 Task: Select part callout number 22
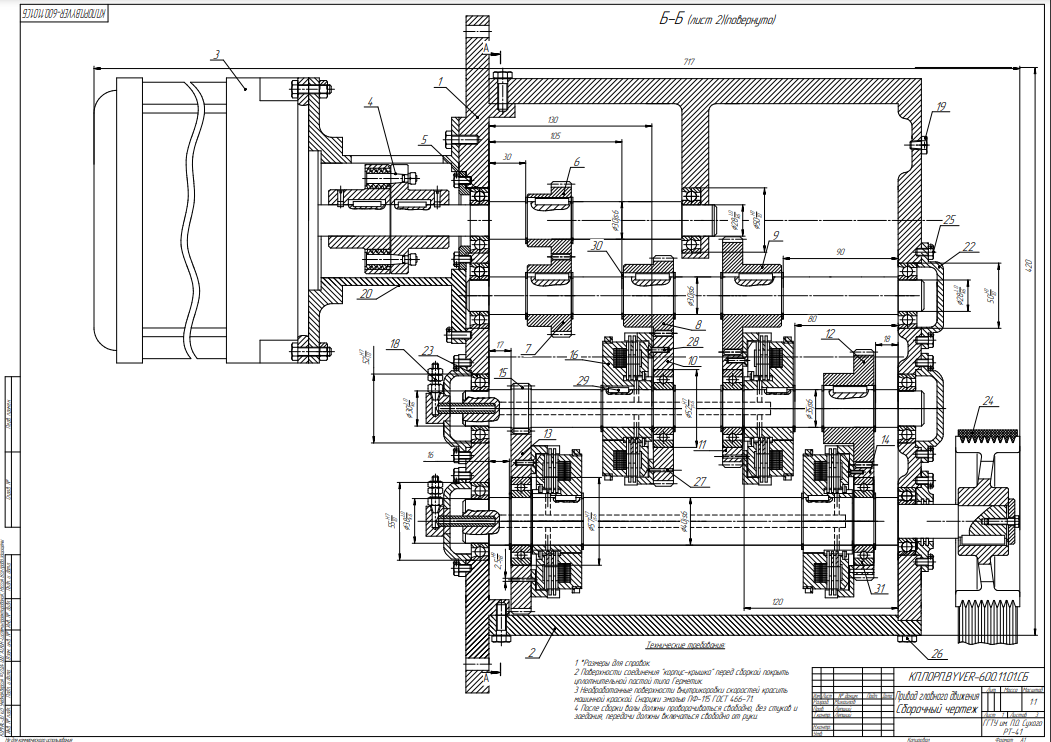coord(969,247)
